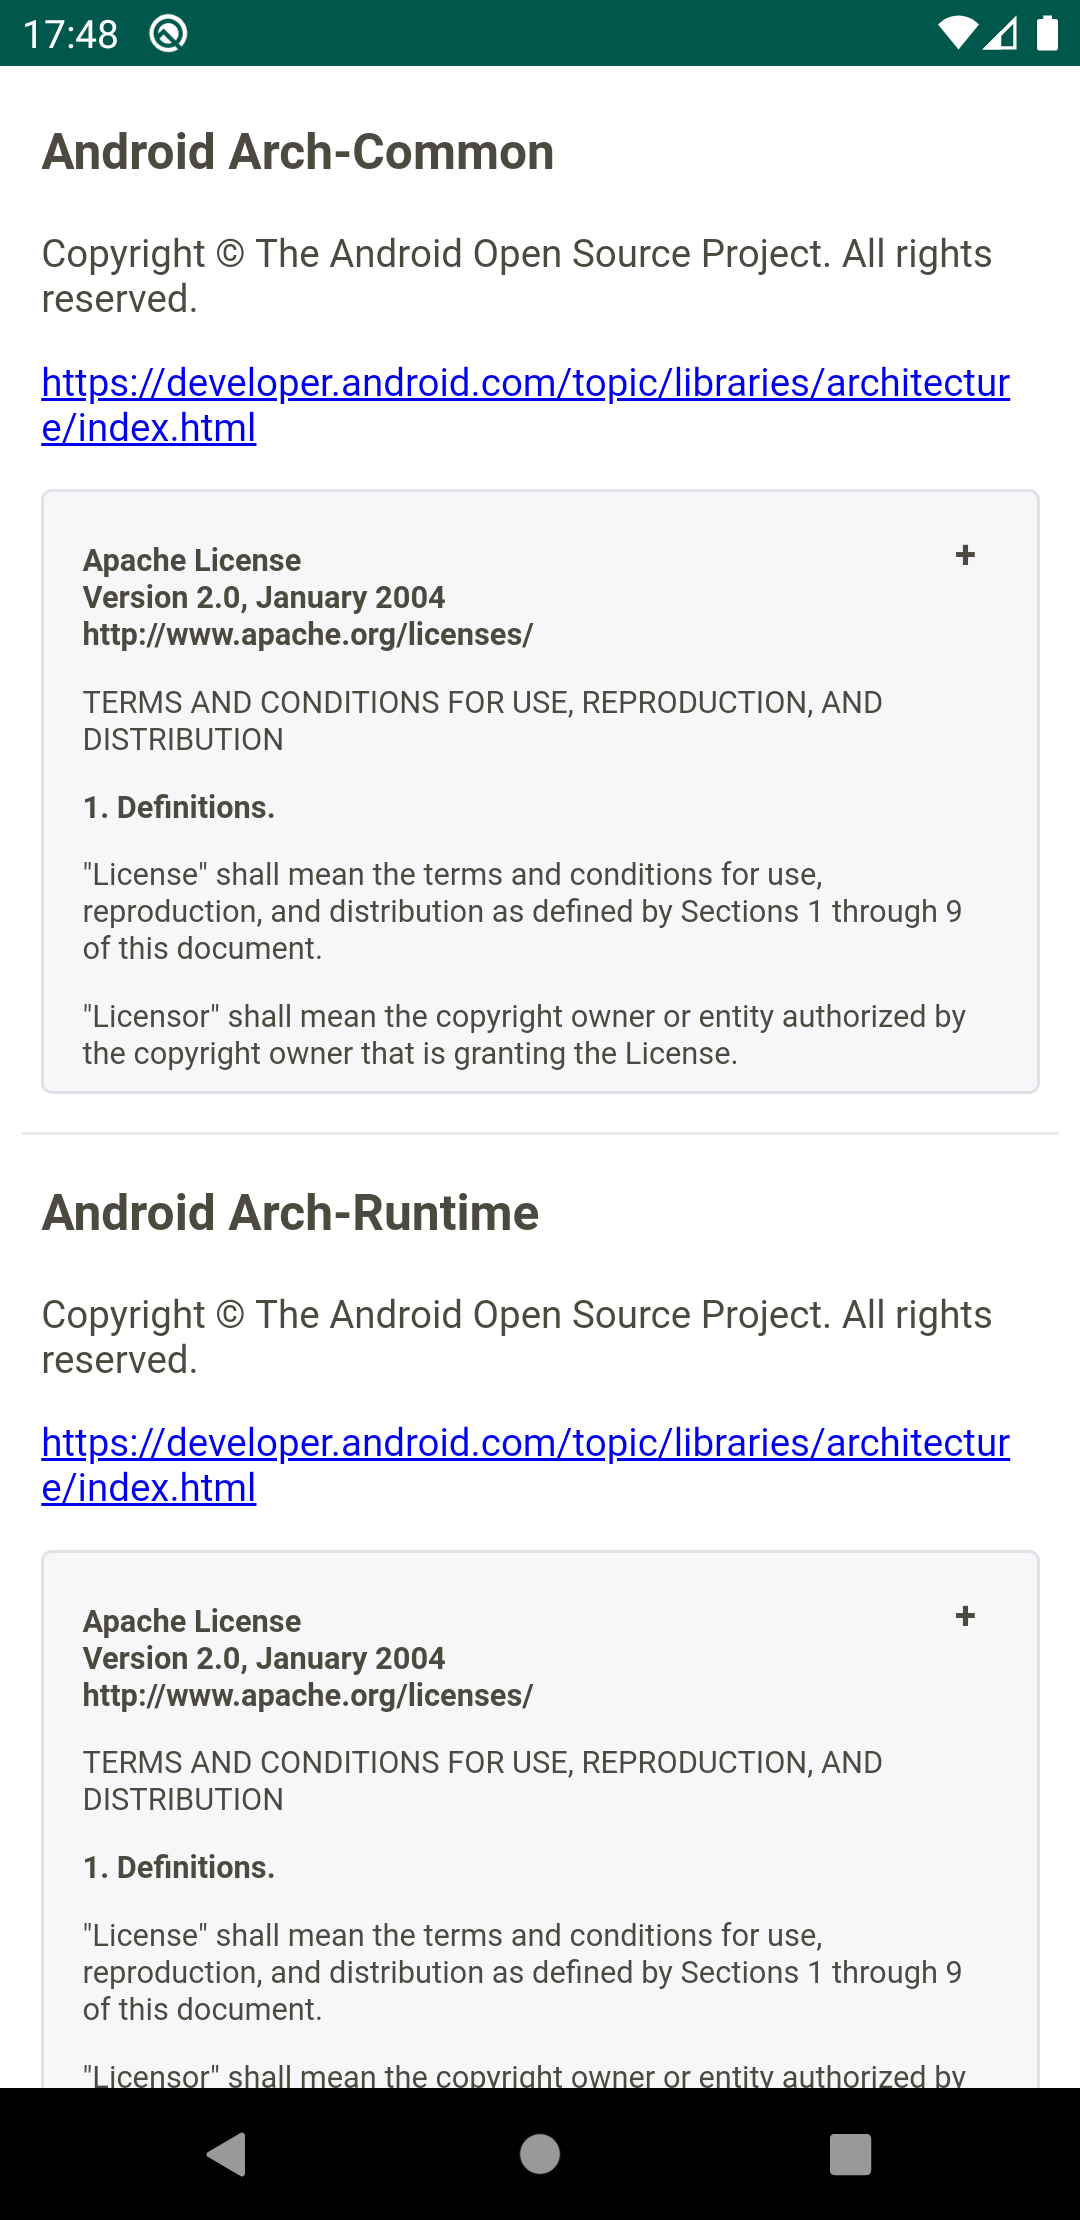Expand the Arch-Runtime Apache License with plus icon

tap(965, 1616)
